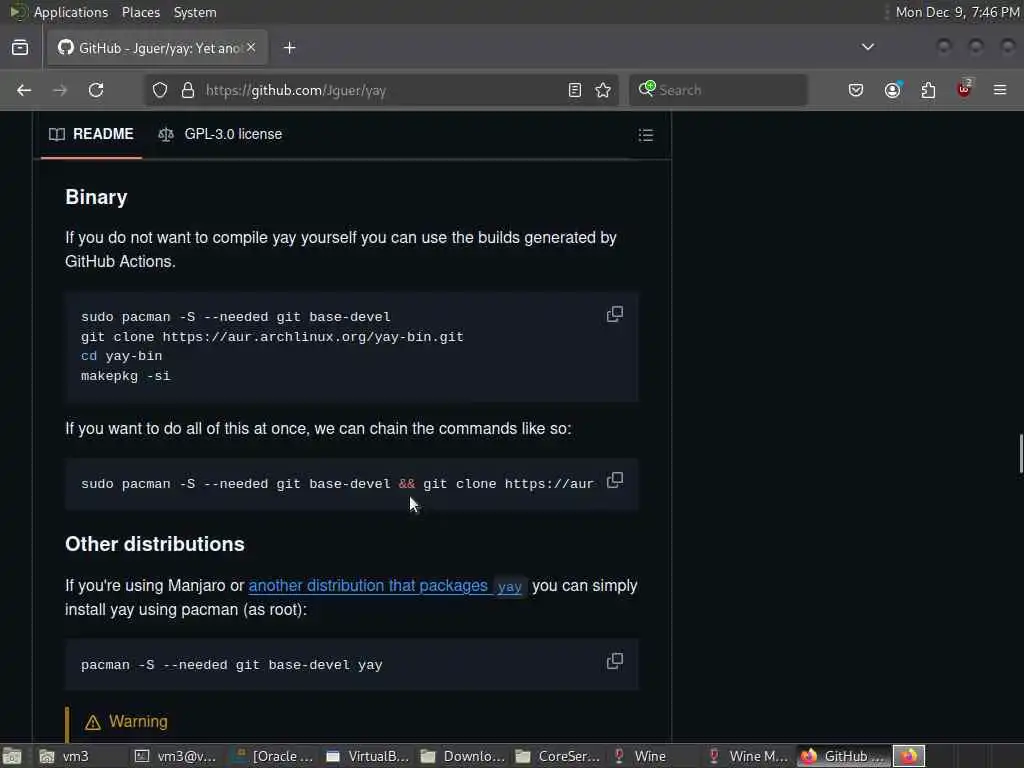Switch to GitHub Firefox taskbar item
This screenshot has height=768, width=1024.
[x=844, y=756]
